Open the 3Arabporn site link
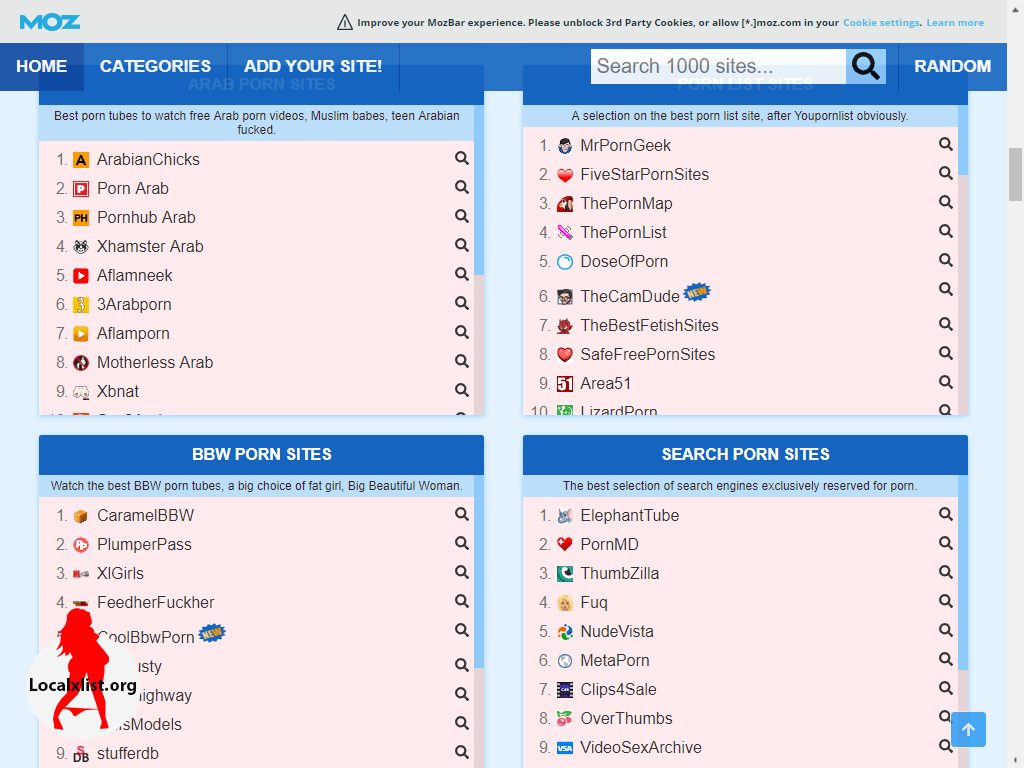Viewport: 1024px width, 768px height. (135, 304)
